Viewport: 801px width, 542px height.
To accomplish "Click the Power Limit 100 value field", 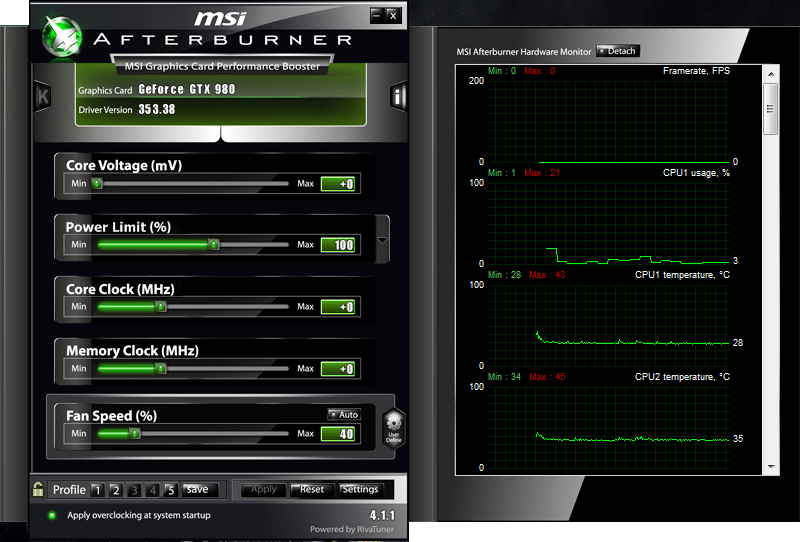I will (338, 245).
